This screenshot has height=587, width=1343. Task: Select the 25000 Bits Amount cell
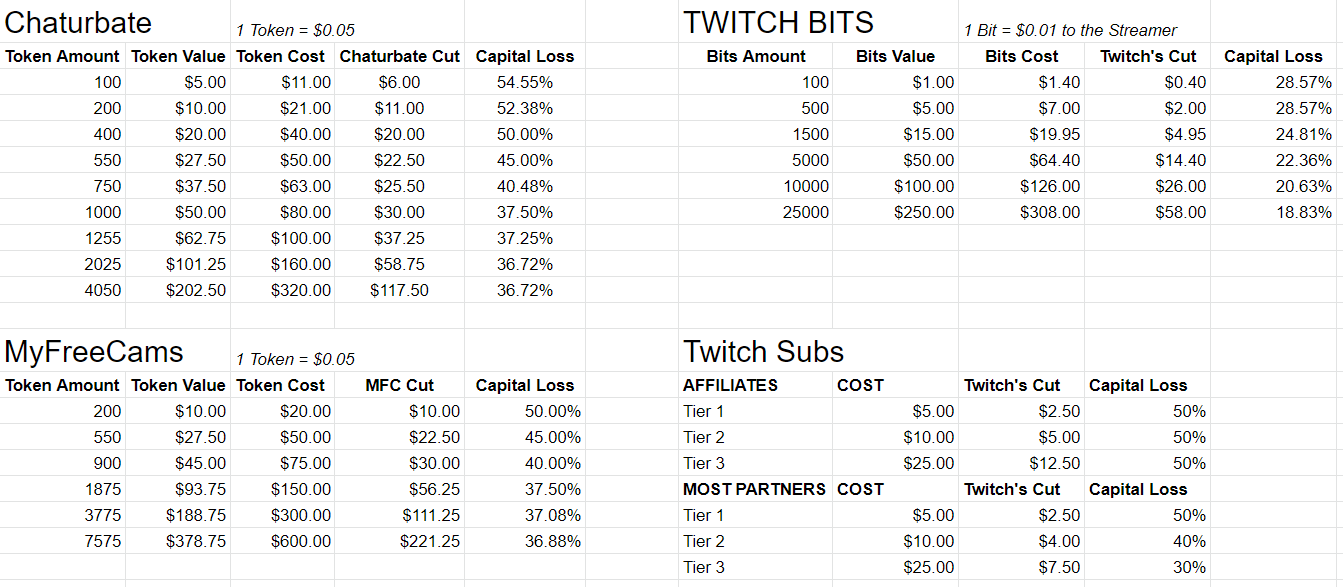(756, 212)
